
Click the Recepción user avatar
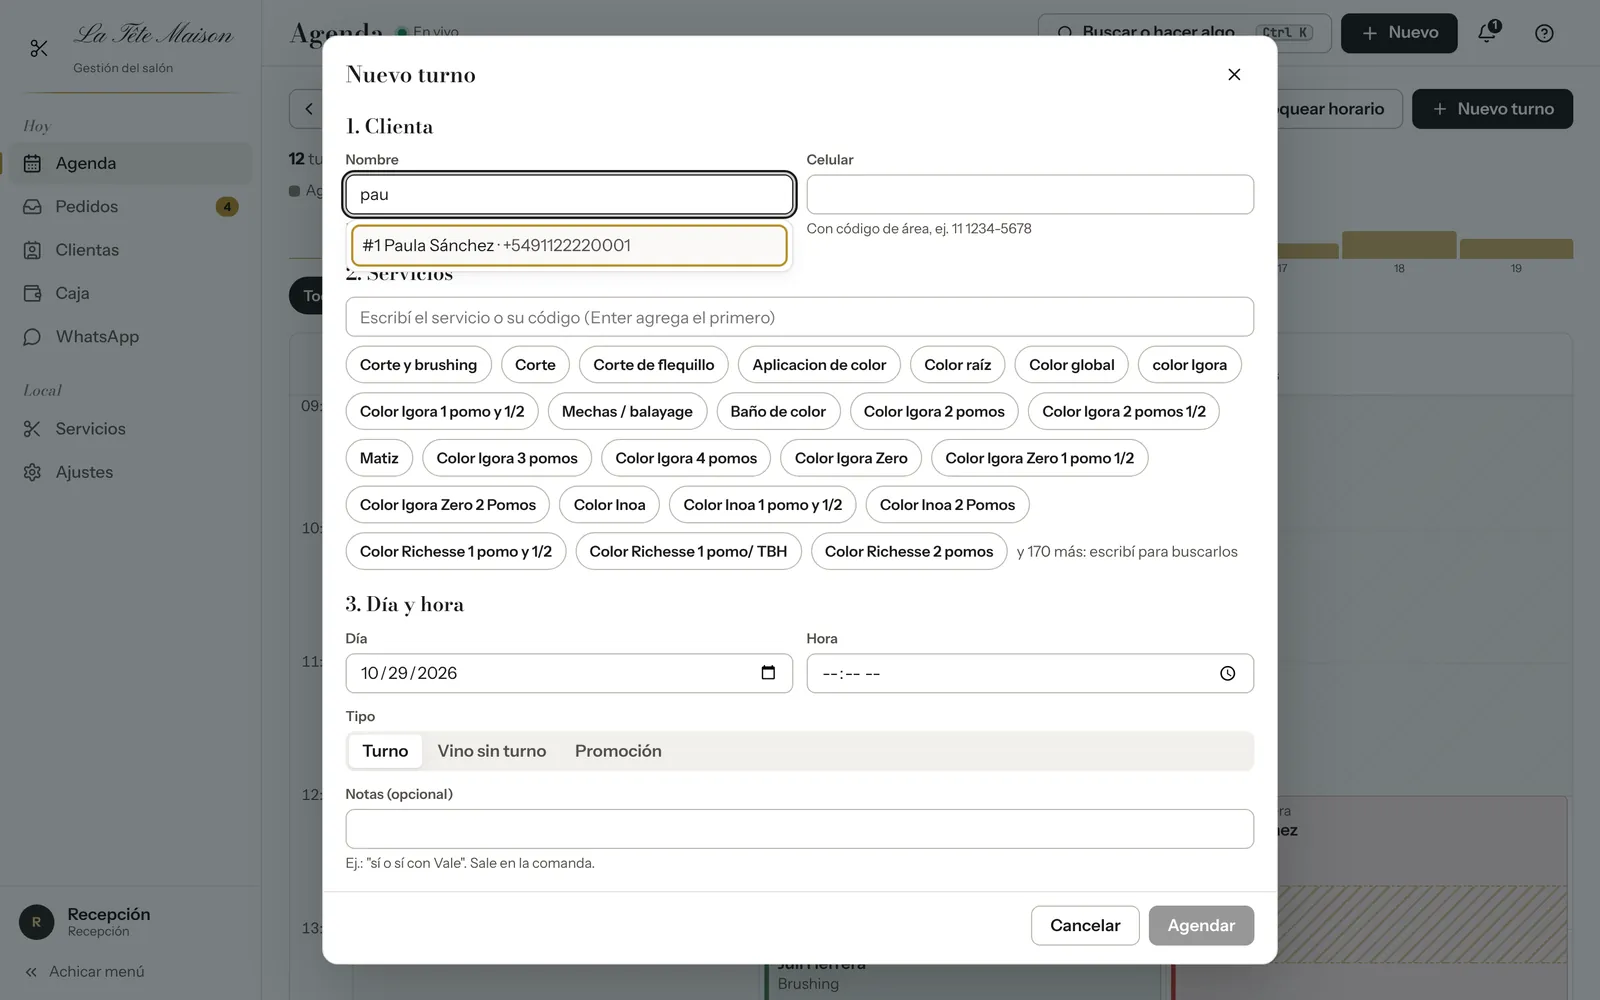37,922
